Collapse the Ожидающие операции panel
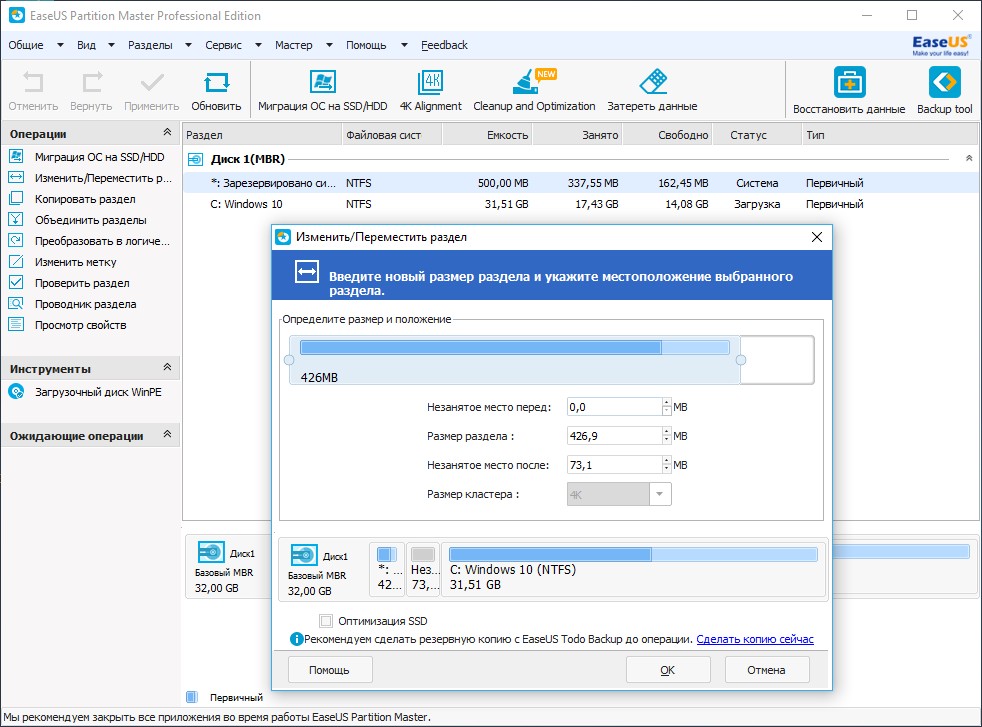The width and height of the screenshot is (982, 727). (x=167, y=434)
